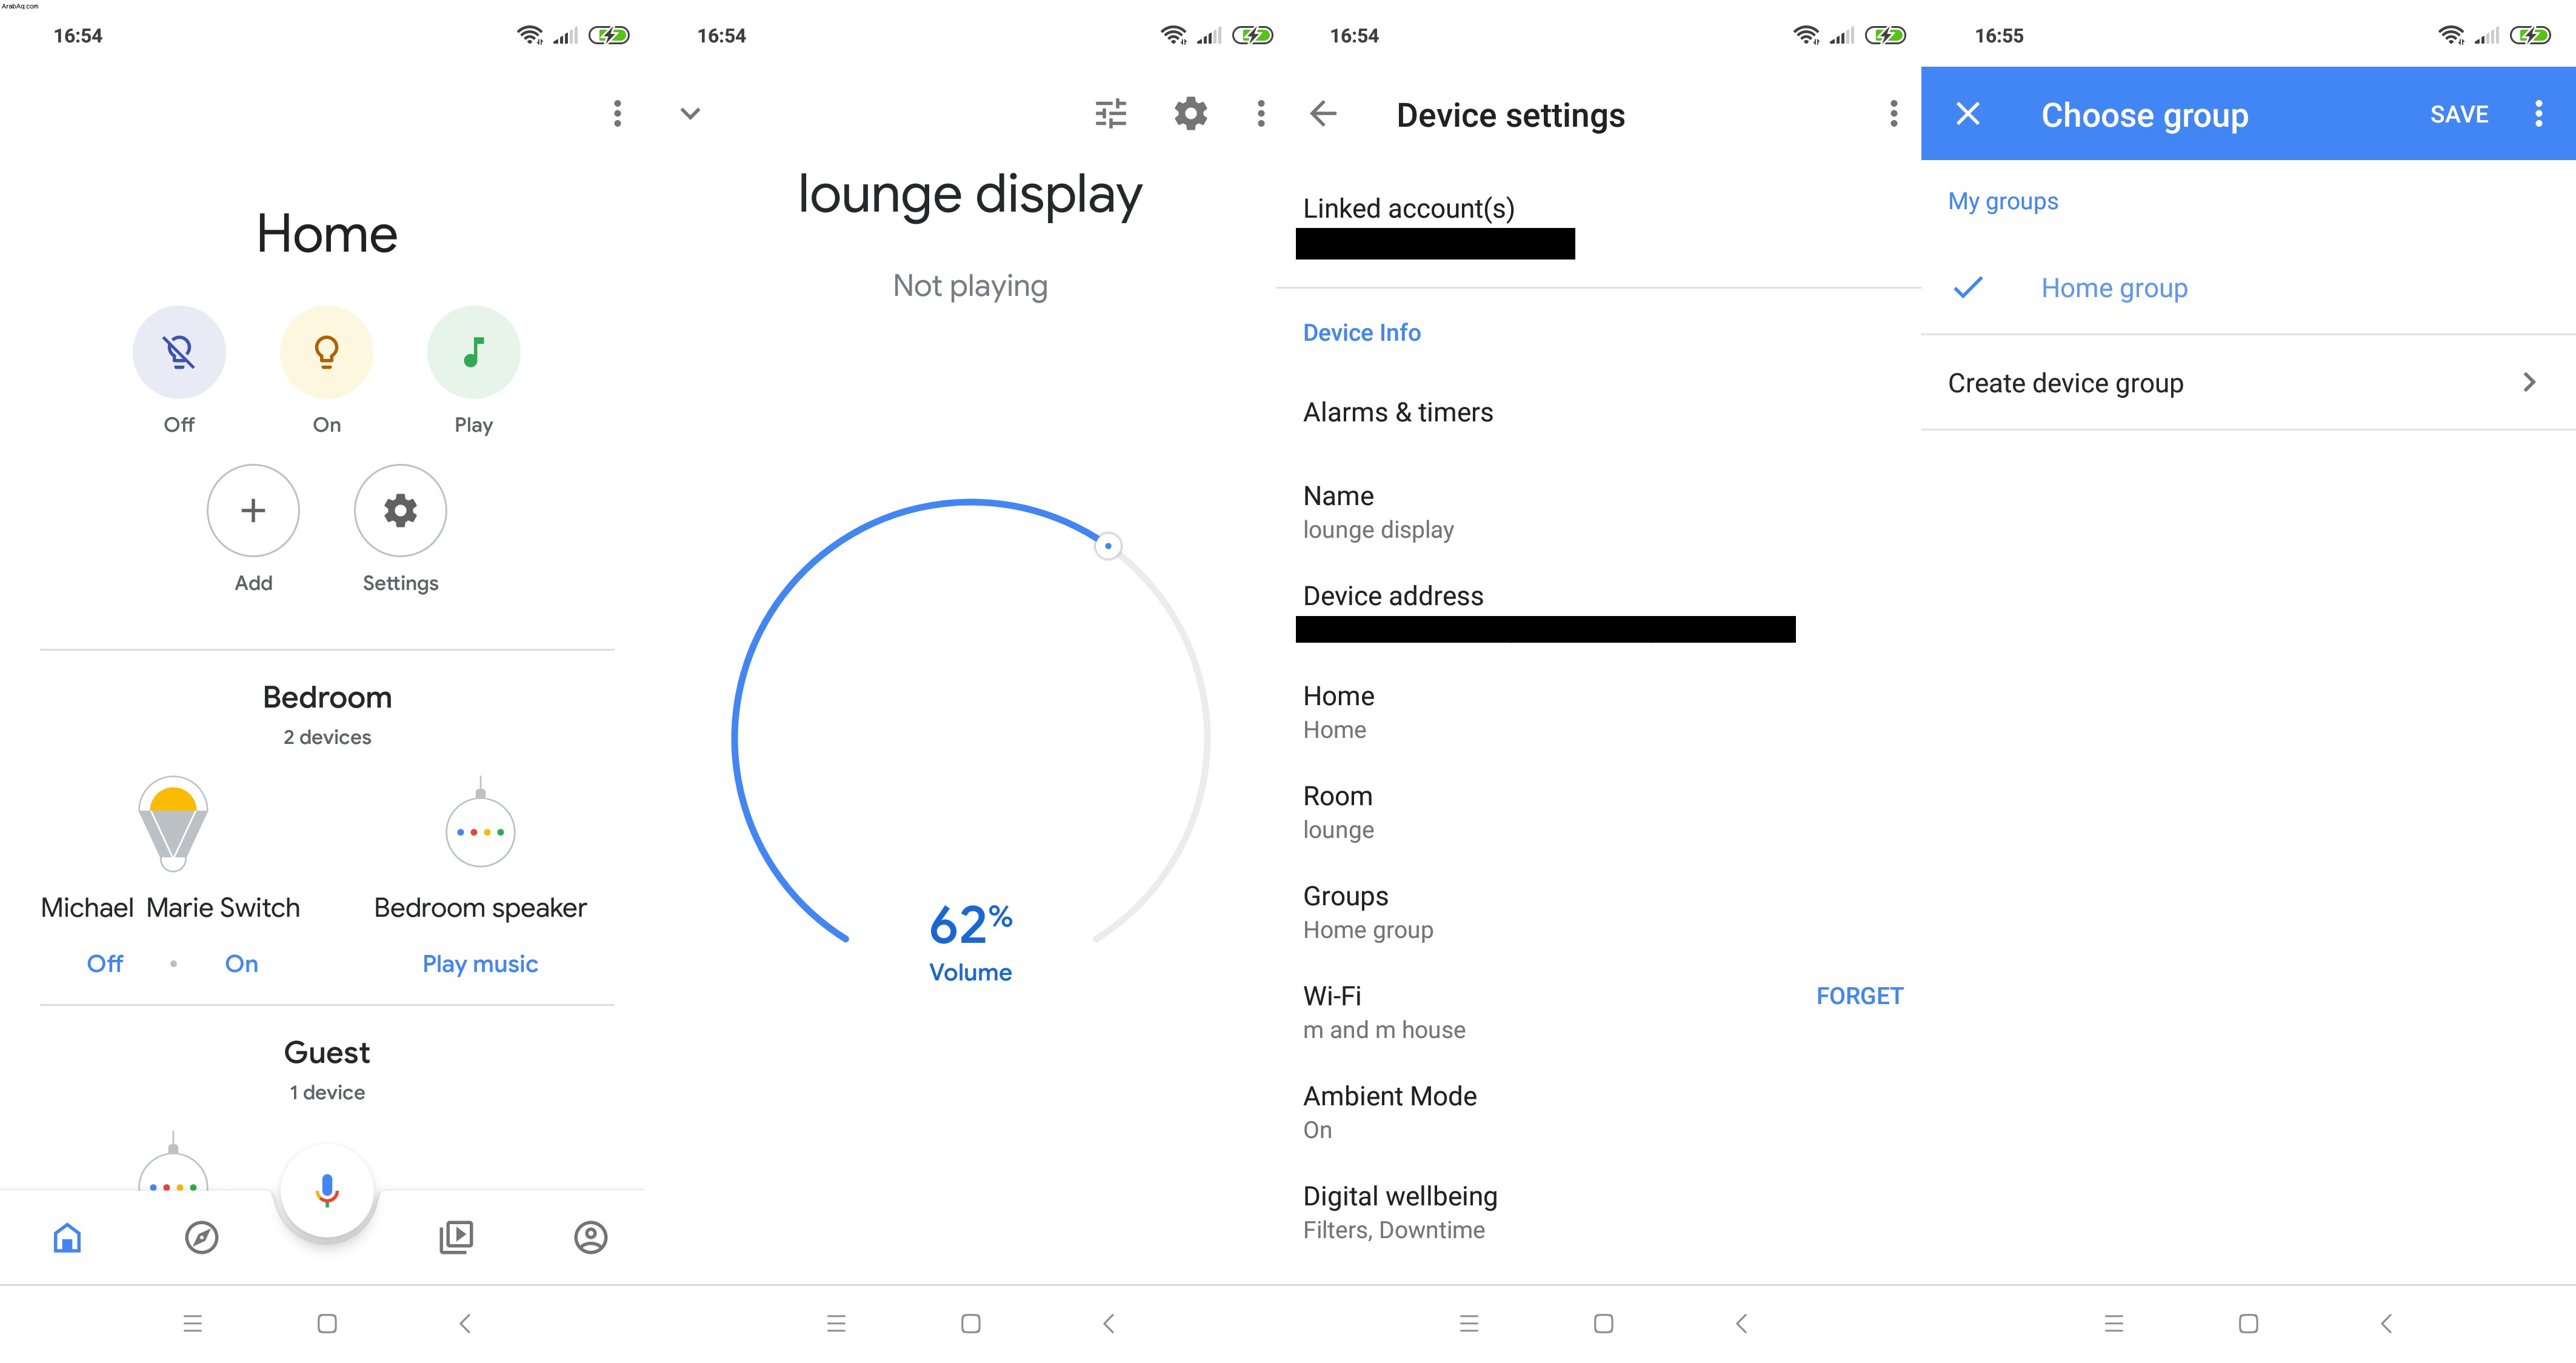Tap the lights On bulb icon
Image resolution: width=2576 pixels, height=1363 pixels.
[326, 352]
